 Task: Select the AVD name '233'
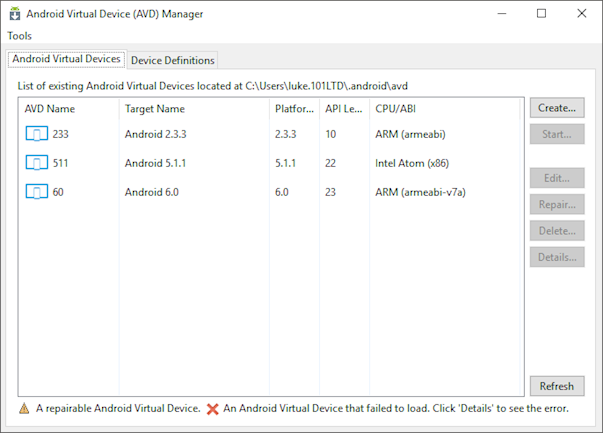click(60, 134)
